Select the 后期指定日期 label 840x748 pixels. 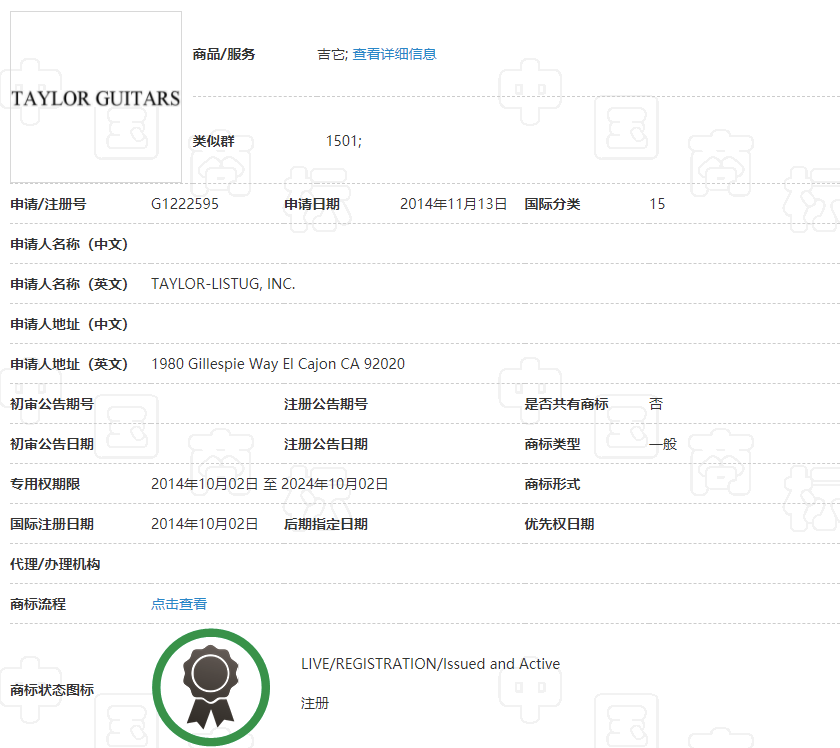coord(326,524)
